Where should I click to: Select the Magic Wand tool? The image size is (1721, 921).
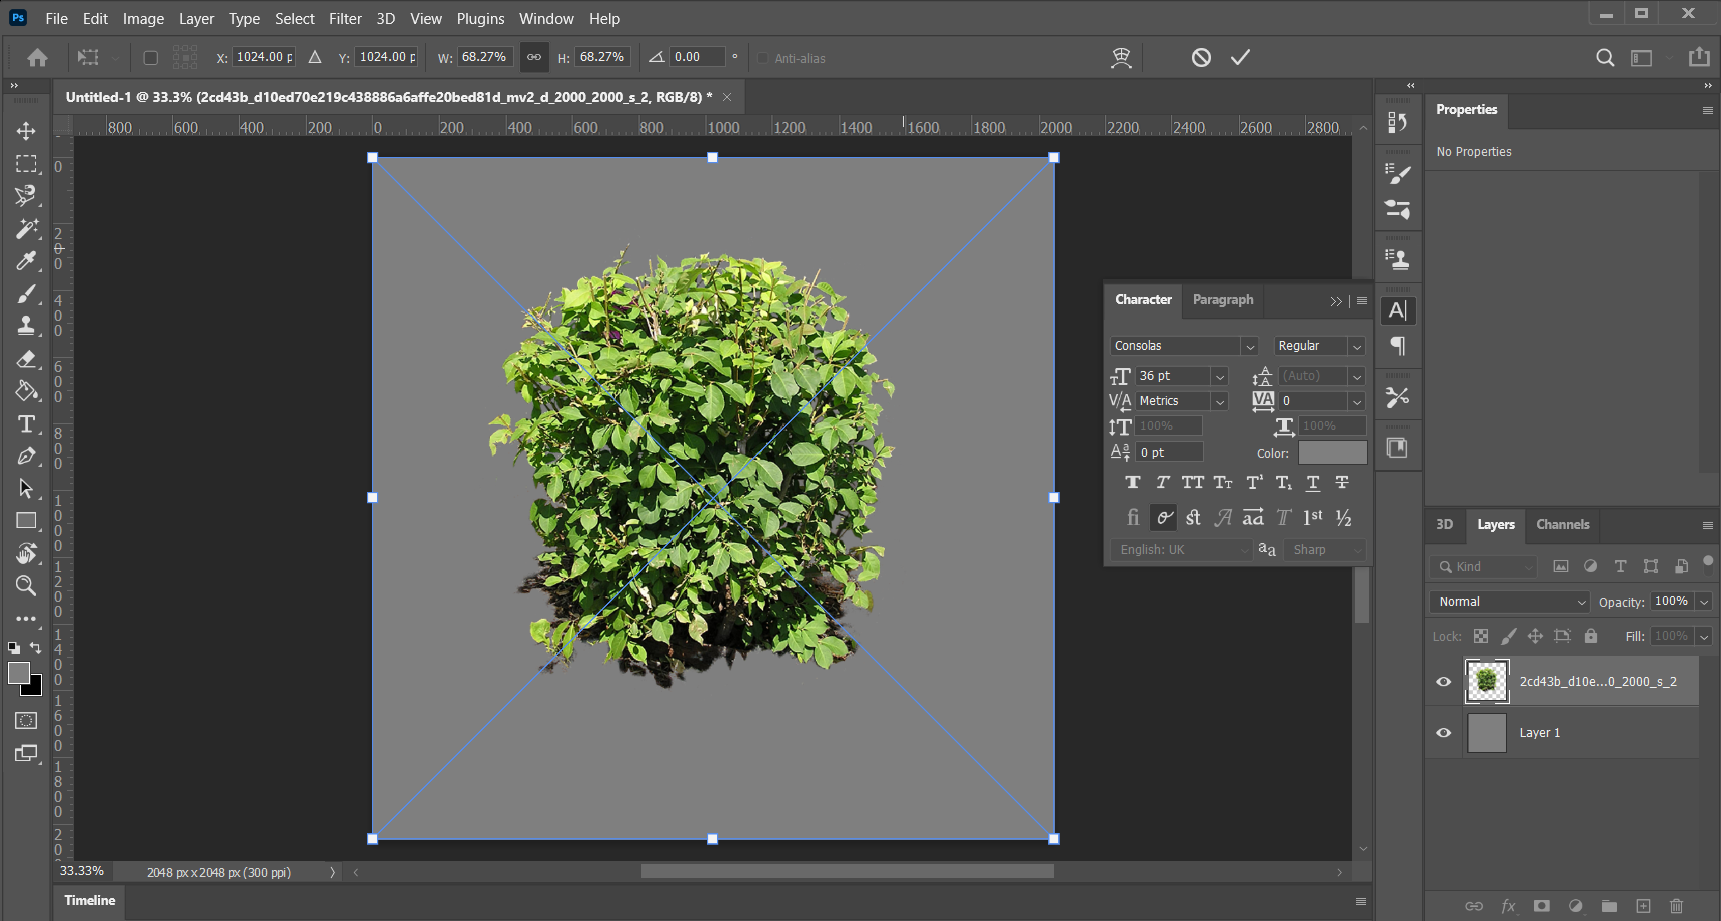tap(26, 229)
